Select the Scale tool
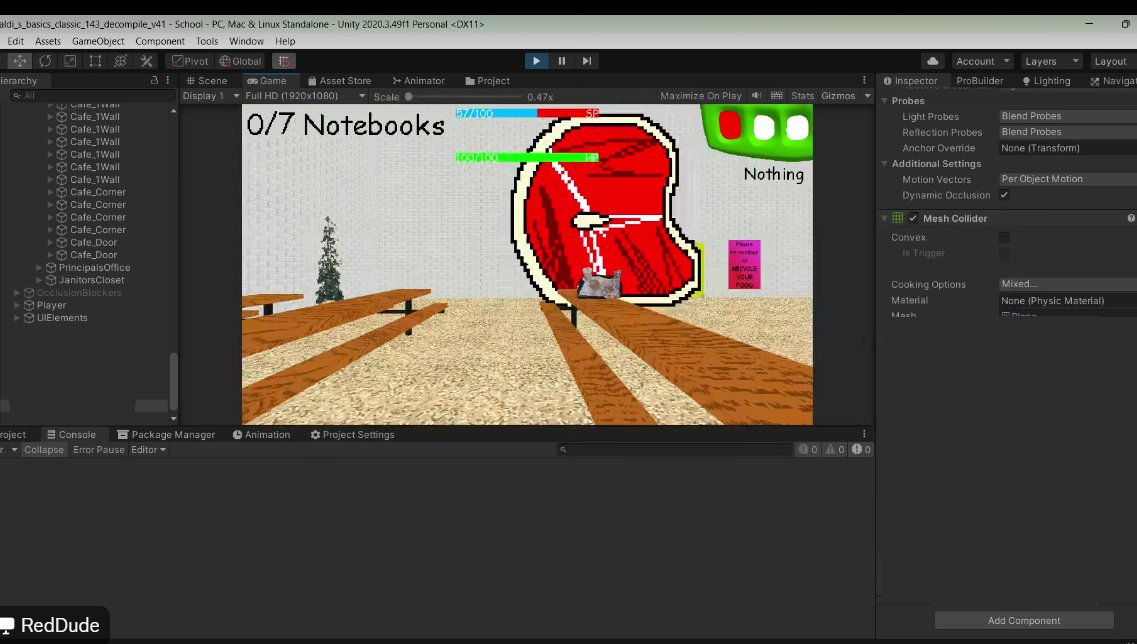 (x=70, y=61)
